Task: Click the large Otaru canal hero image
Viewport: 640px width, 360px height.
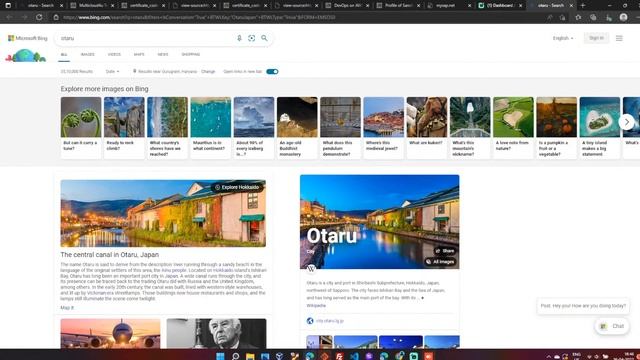Action: 380,222
